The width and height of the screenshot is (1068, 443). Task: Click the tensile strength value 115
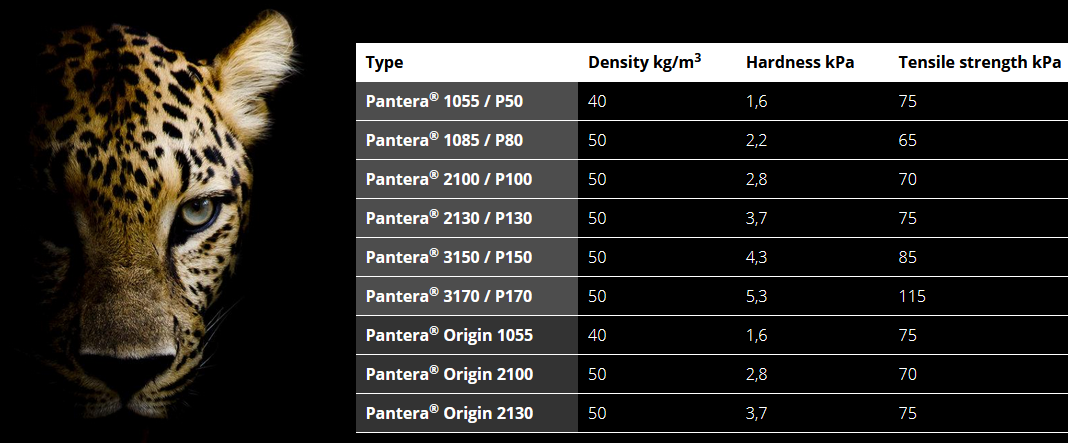(912, 297)
